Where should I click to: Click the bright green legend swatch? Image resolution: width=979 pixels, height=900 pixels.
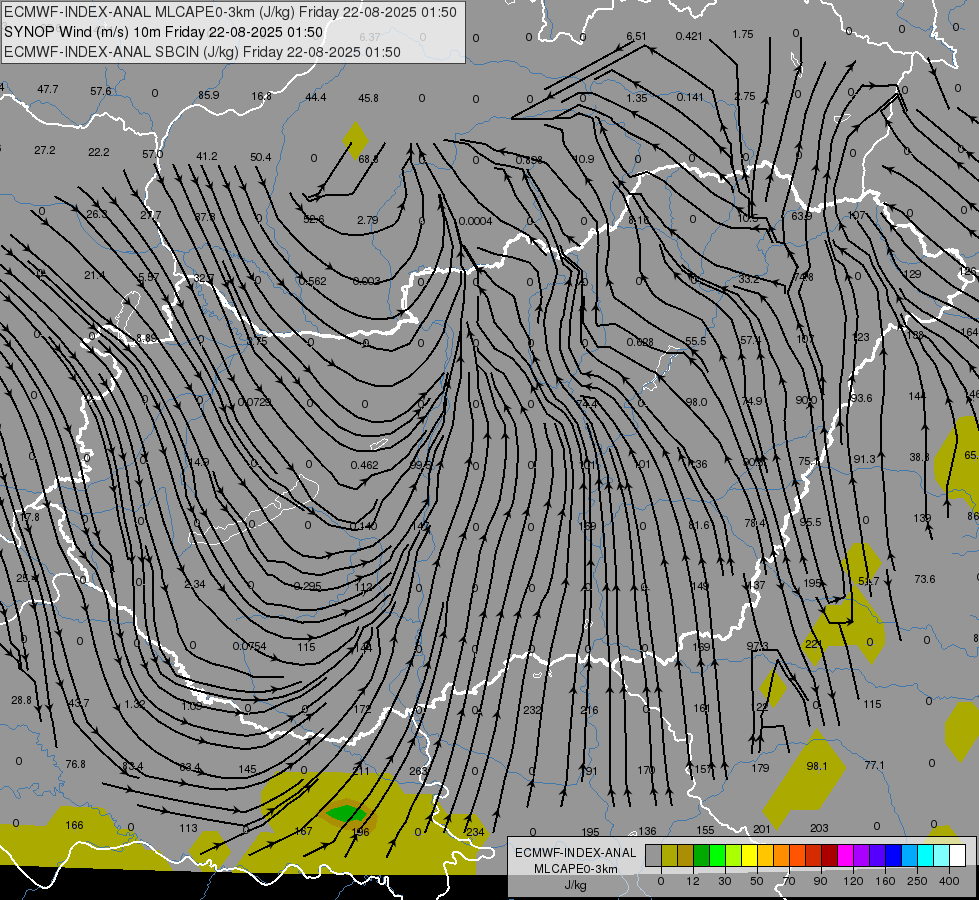(717, 856)
